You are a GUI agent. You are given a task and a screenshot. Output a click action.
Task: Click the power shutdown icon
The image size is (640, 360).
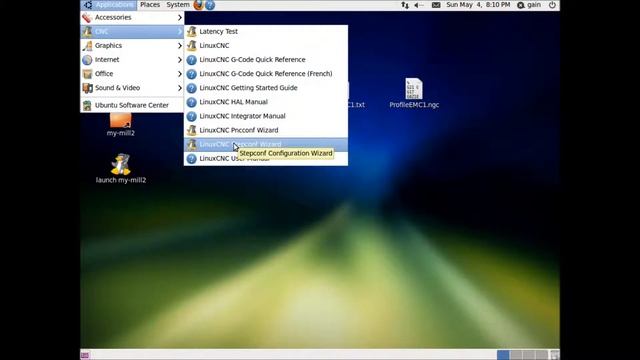point(552,5)
